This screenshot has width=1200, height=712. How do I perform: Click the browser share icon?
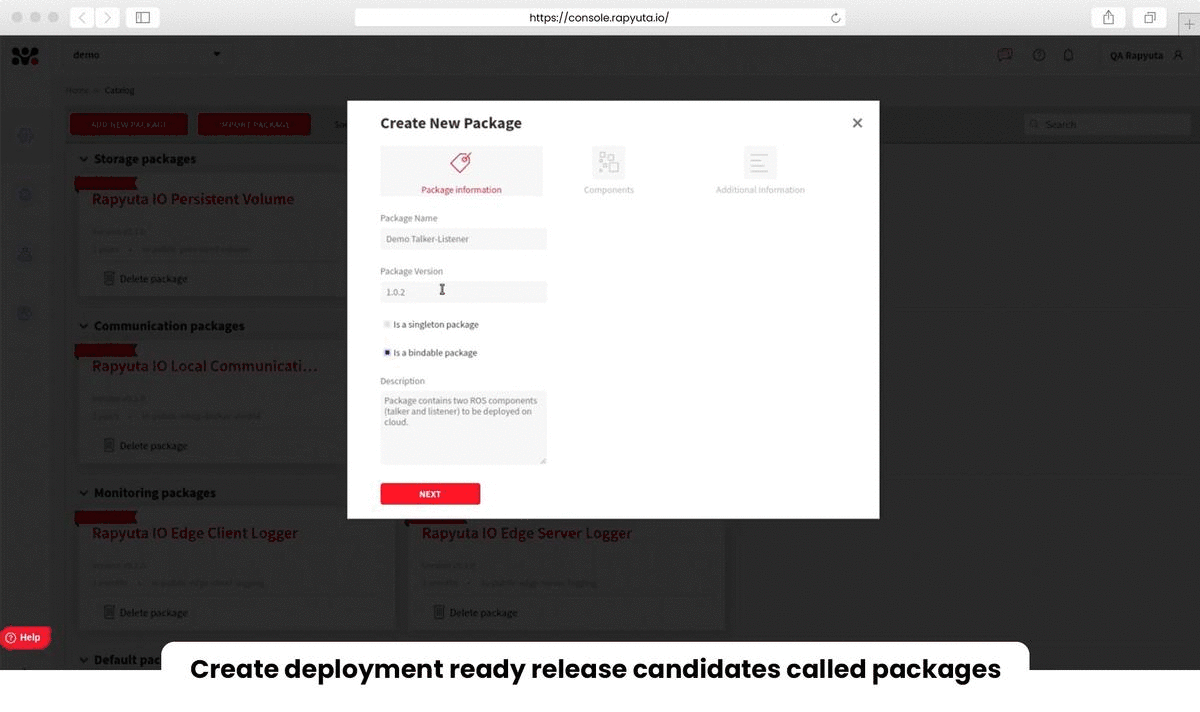1108,18
